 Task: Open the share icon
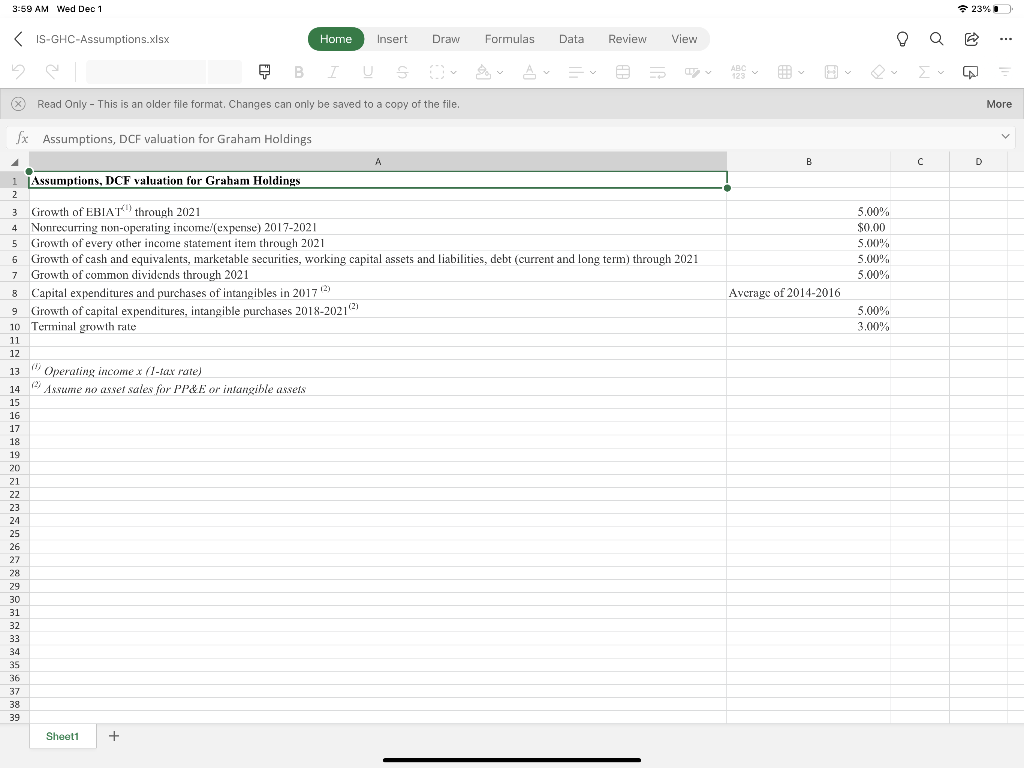pos(971,39)
